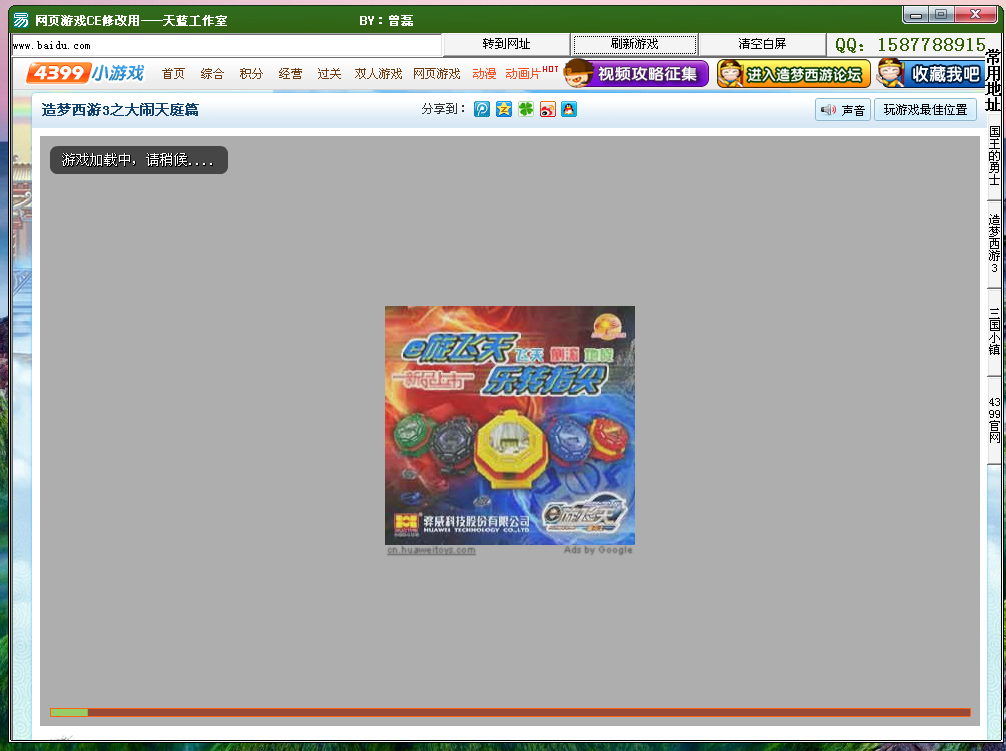
Task: Click the green clover share icon
Action: 526,110
